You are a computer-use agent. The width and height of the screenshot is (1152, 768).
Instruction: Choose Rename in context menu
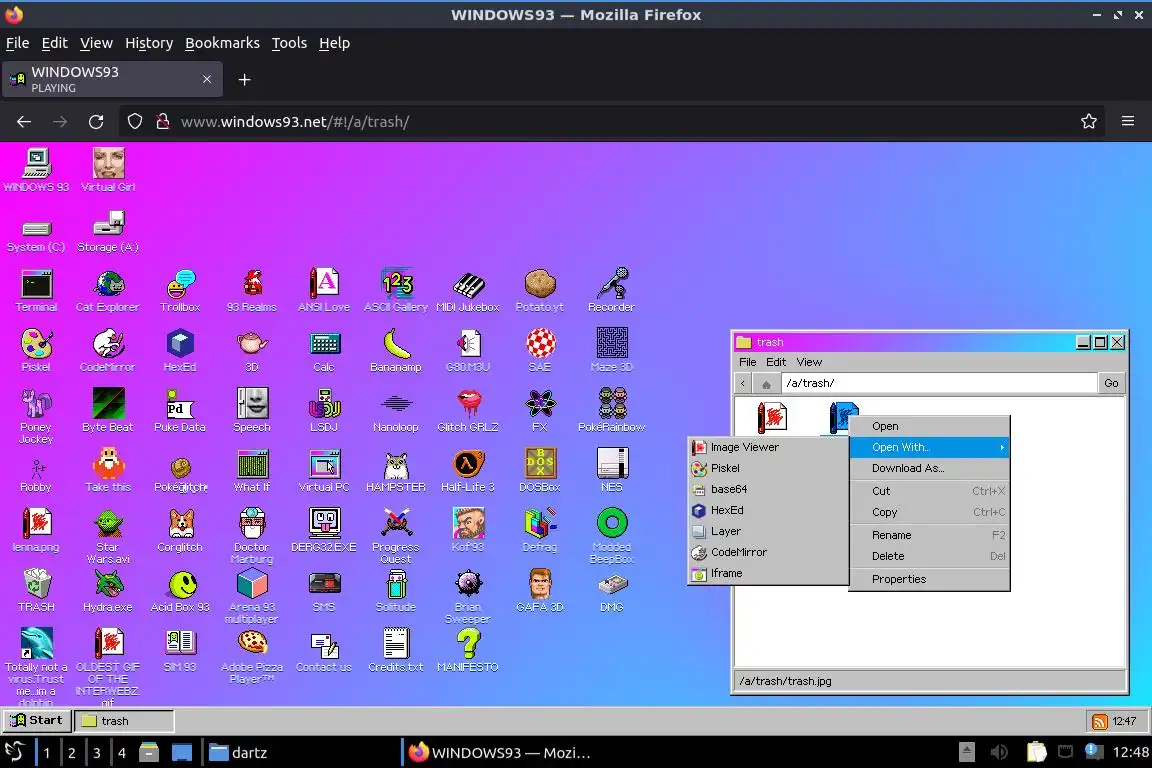[929, 535]
